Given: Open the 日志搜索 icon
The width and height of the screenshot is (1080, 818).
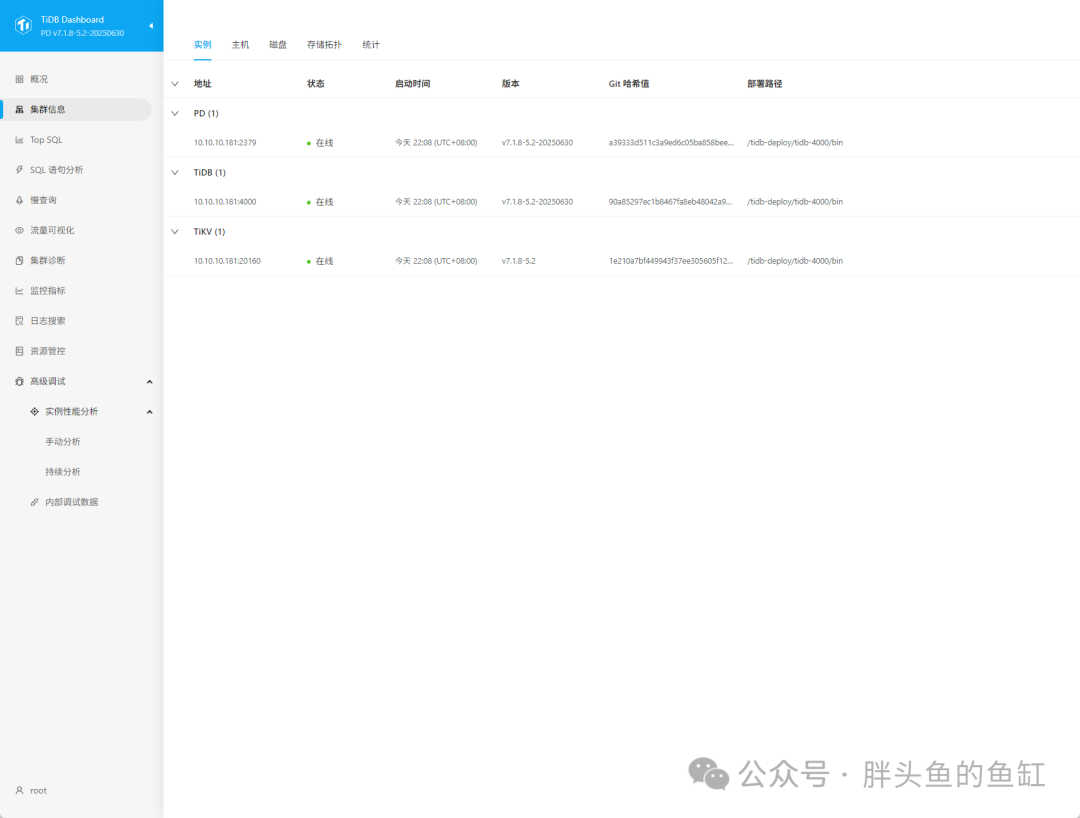Looking at the screenshot, I should click(x=19, y=321).
